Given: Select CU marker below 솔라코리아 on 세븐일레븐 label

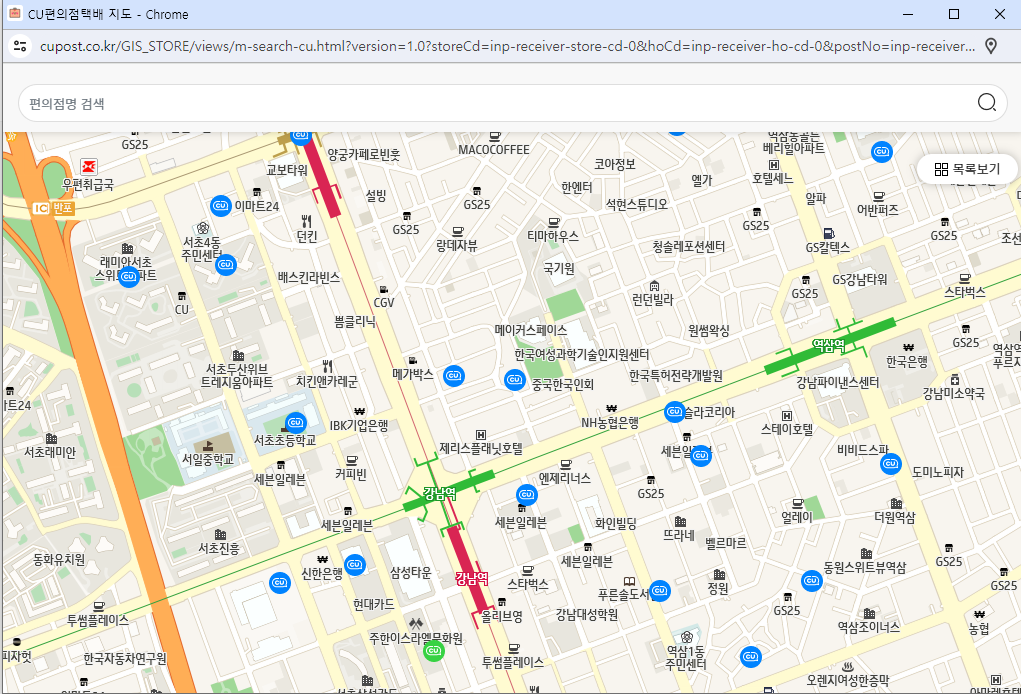Looking at the screenshot, I should coord(701,456).
